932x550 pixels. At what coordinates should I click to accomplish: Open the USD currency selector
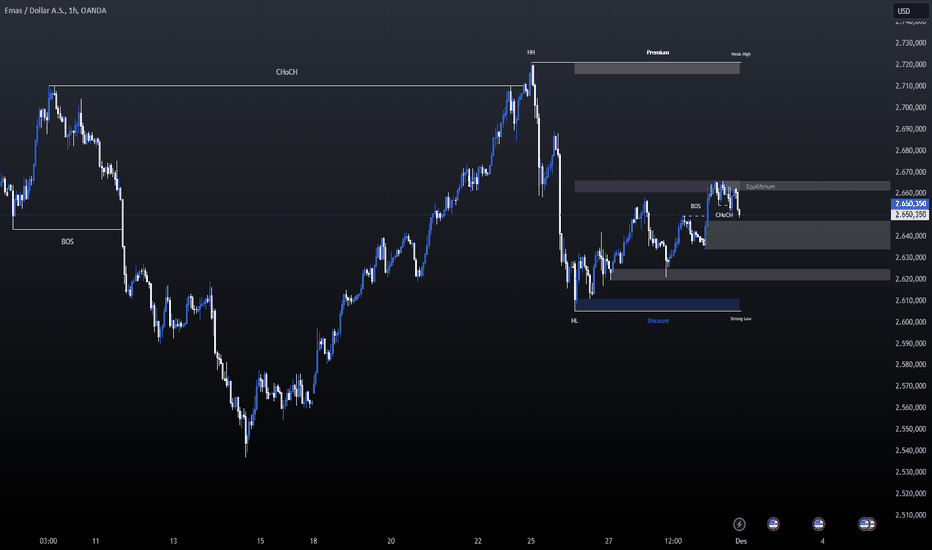[x=909, y=11]
